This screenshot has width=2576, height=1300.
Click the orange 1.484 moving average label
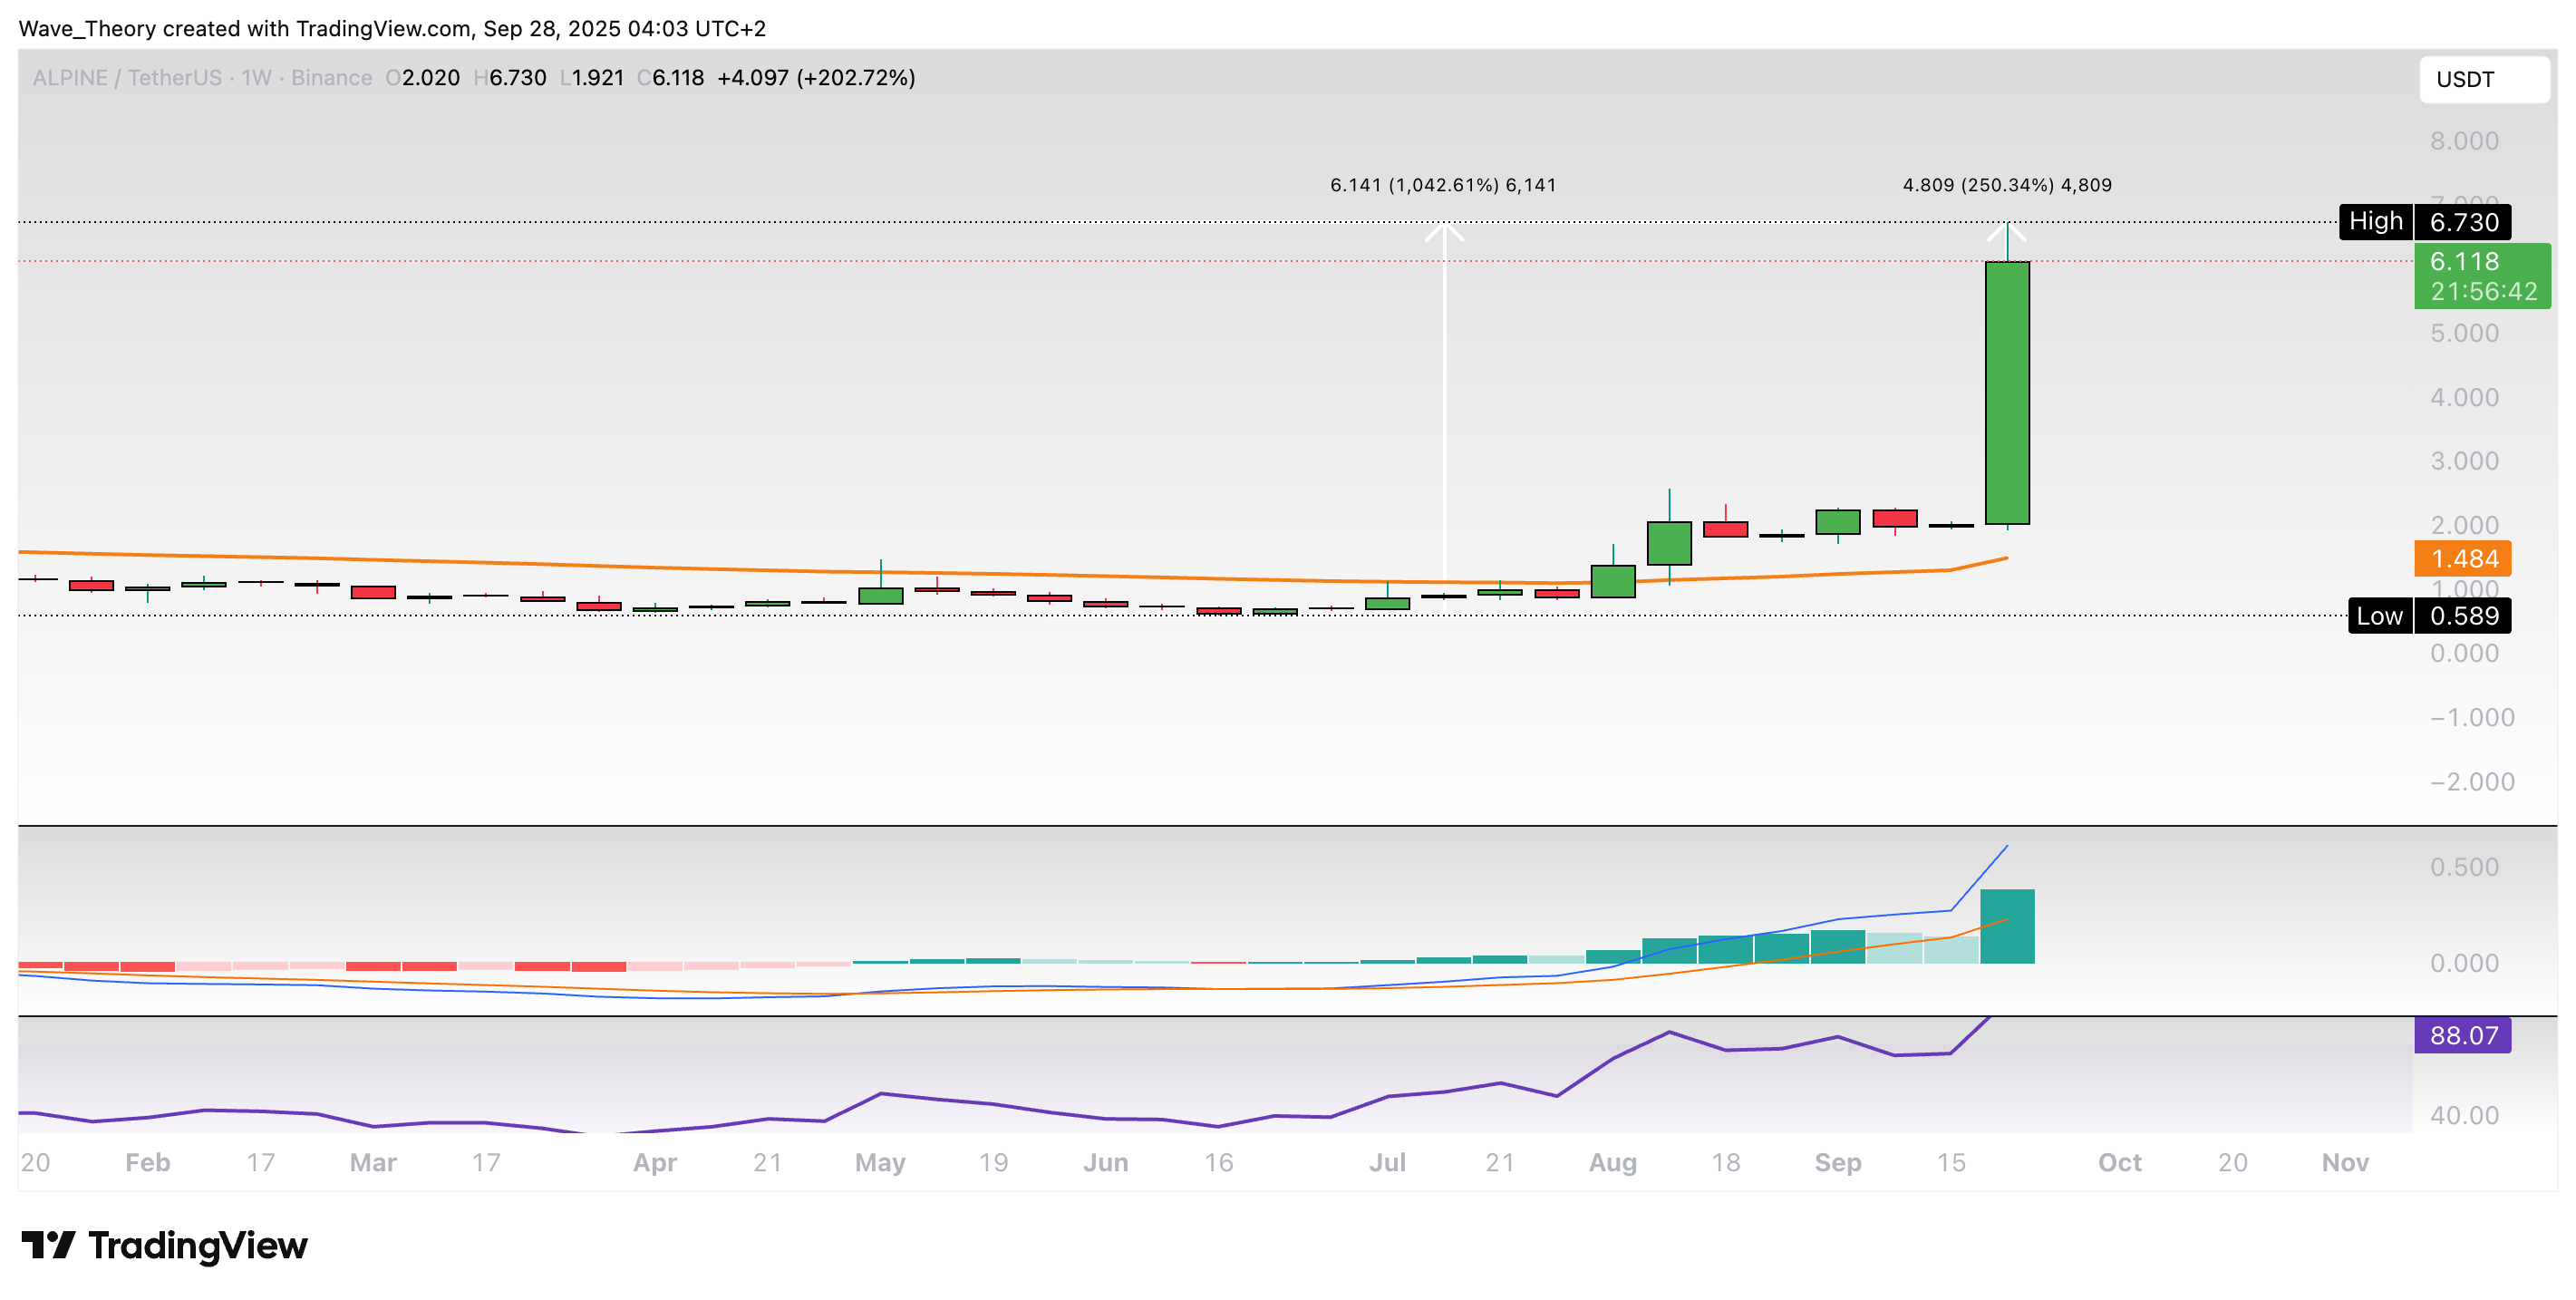(2463, 559)
